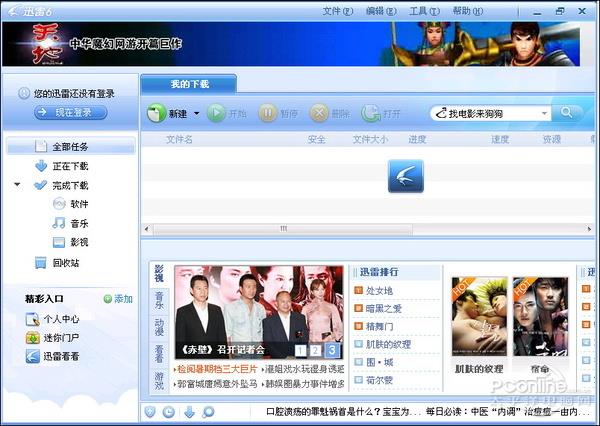Screen dimensions: 600x426
Task: Click the Start (开始) play icon
Action: click(216, 113)
